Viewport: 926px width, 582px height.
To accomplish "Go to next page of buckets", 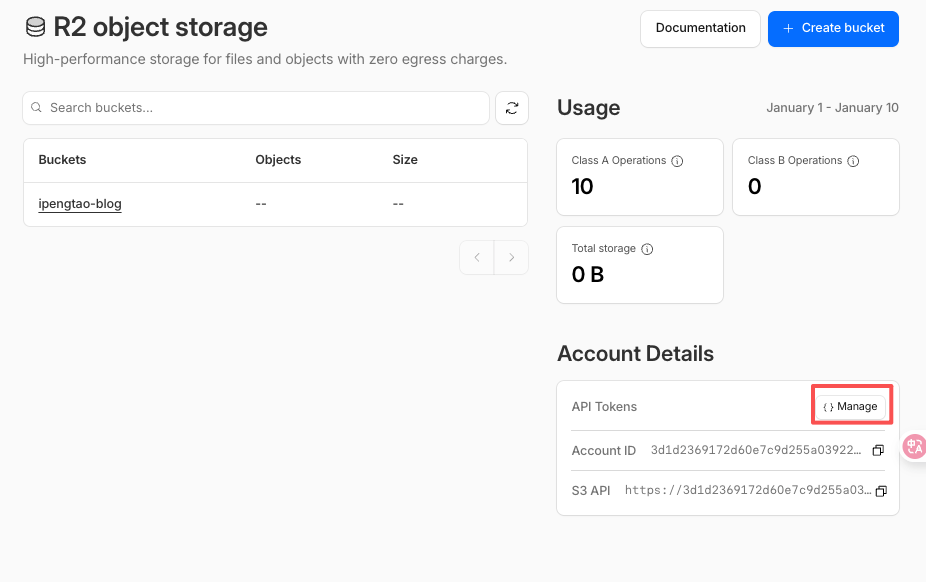I will (x=511, y=257).
